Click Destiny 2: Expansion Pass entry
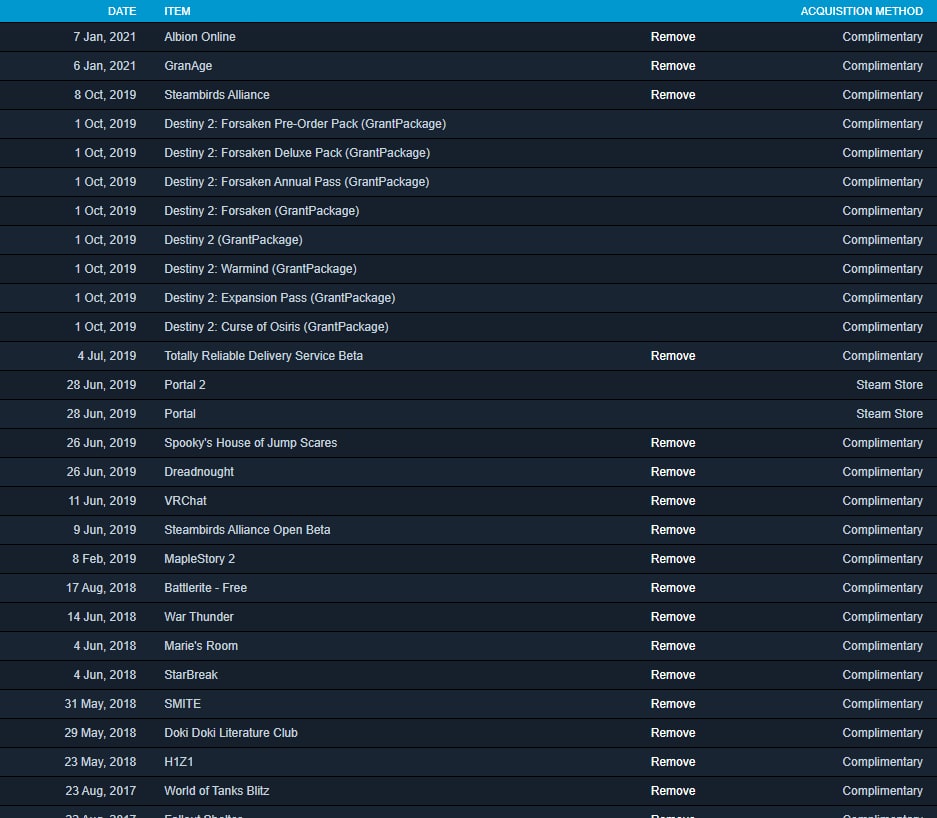This screenshot has width=937, height=818. [280, 298]
